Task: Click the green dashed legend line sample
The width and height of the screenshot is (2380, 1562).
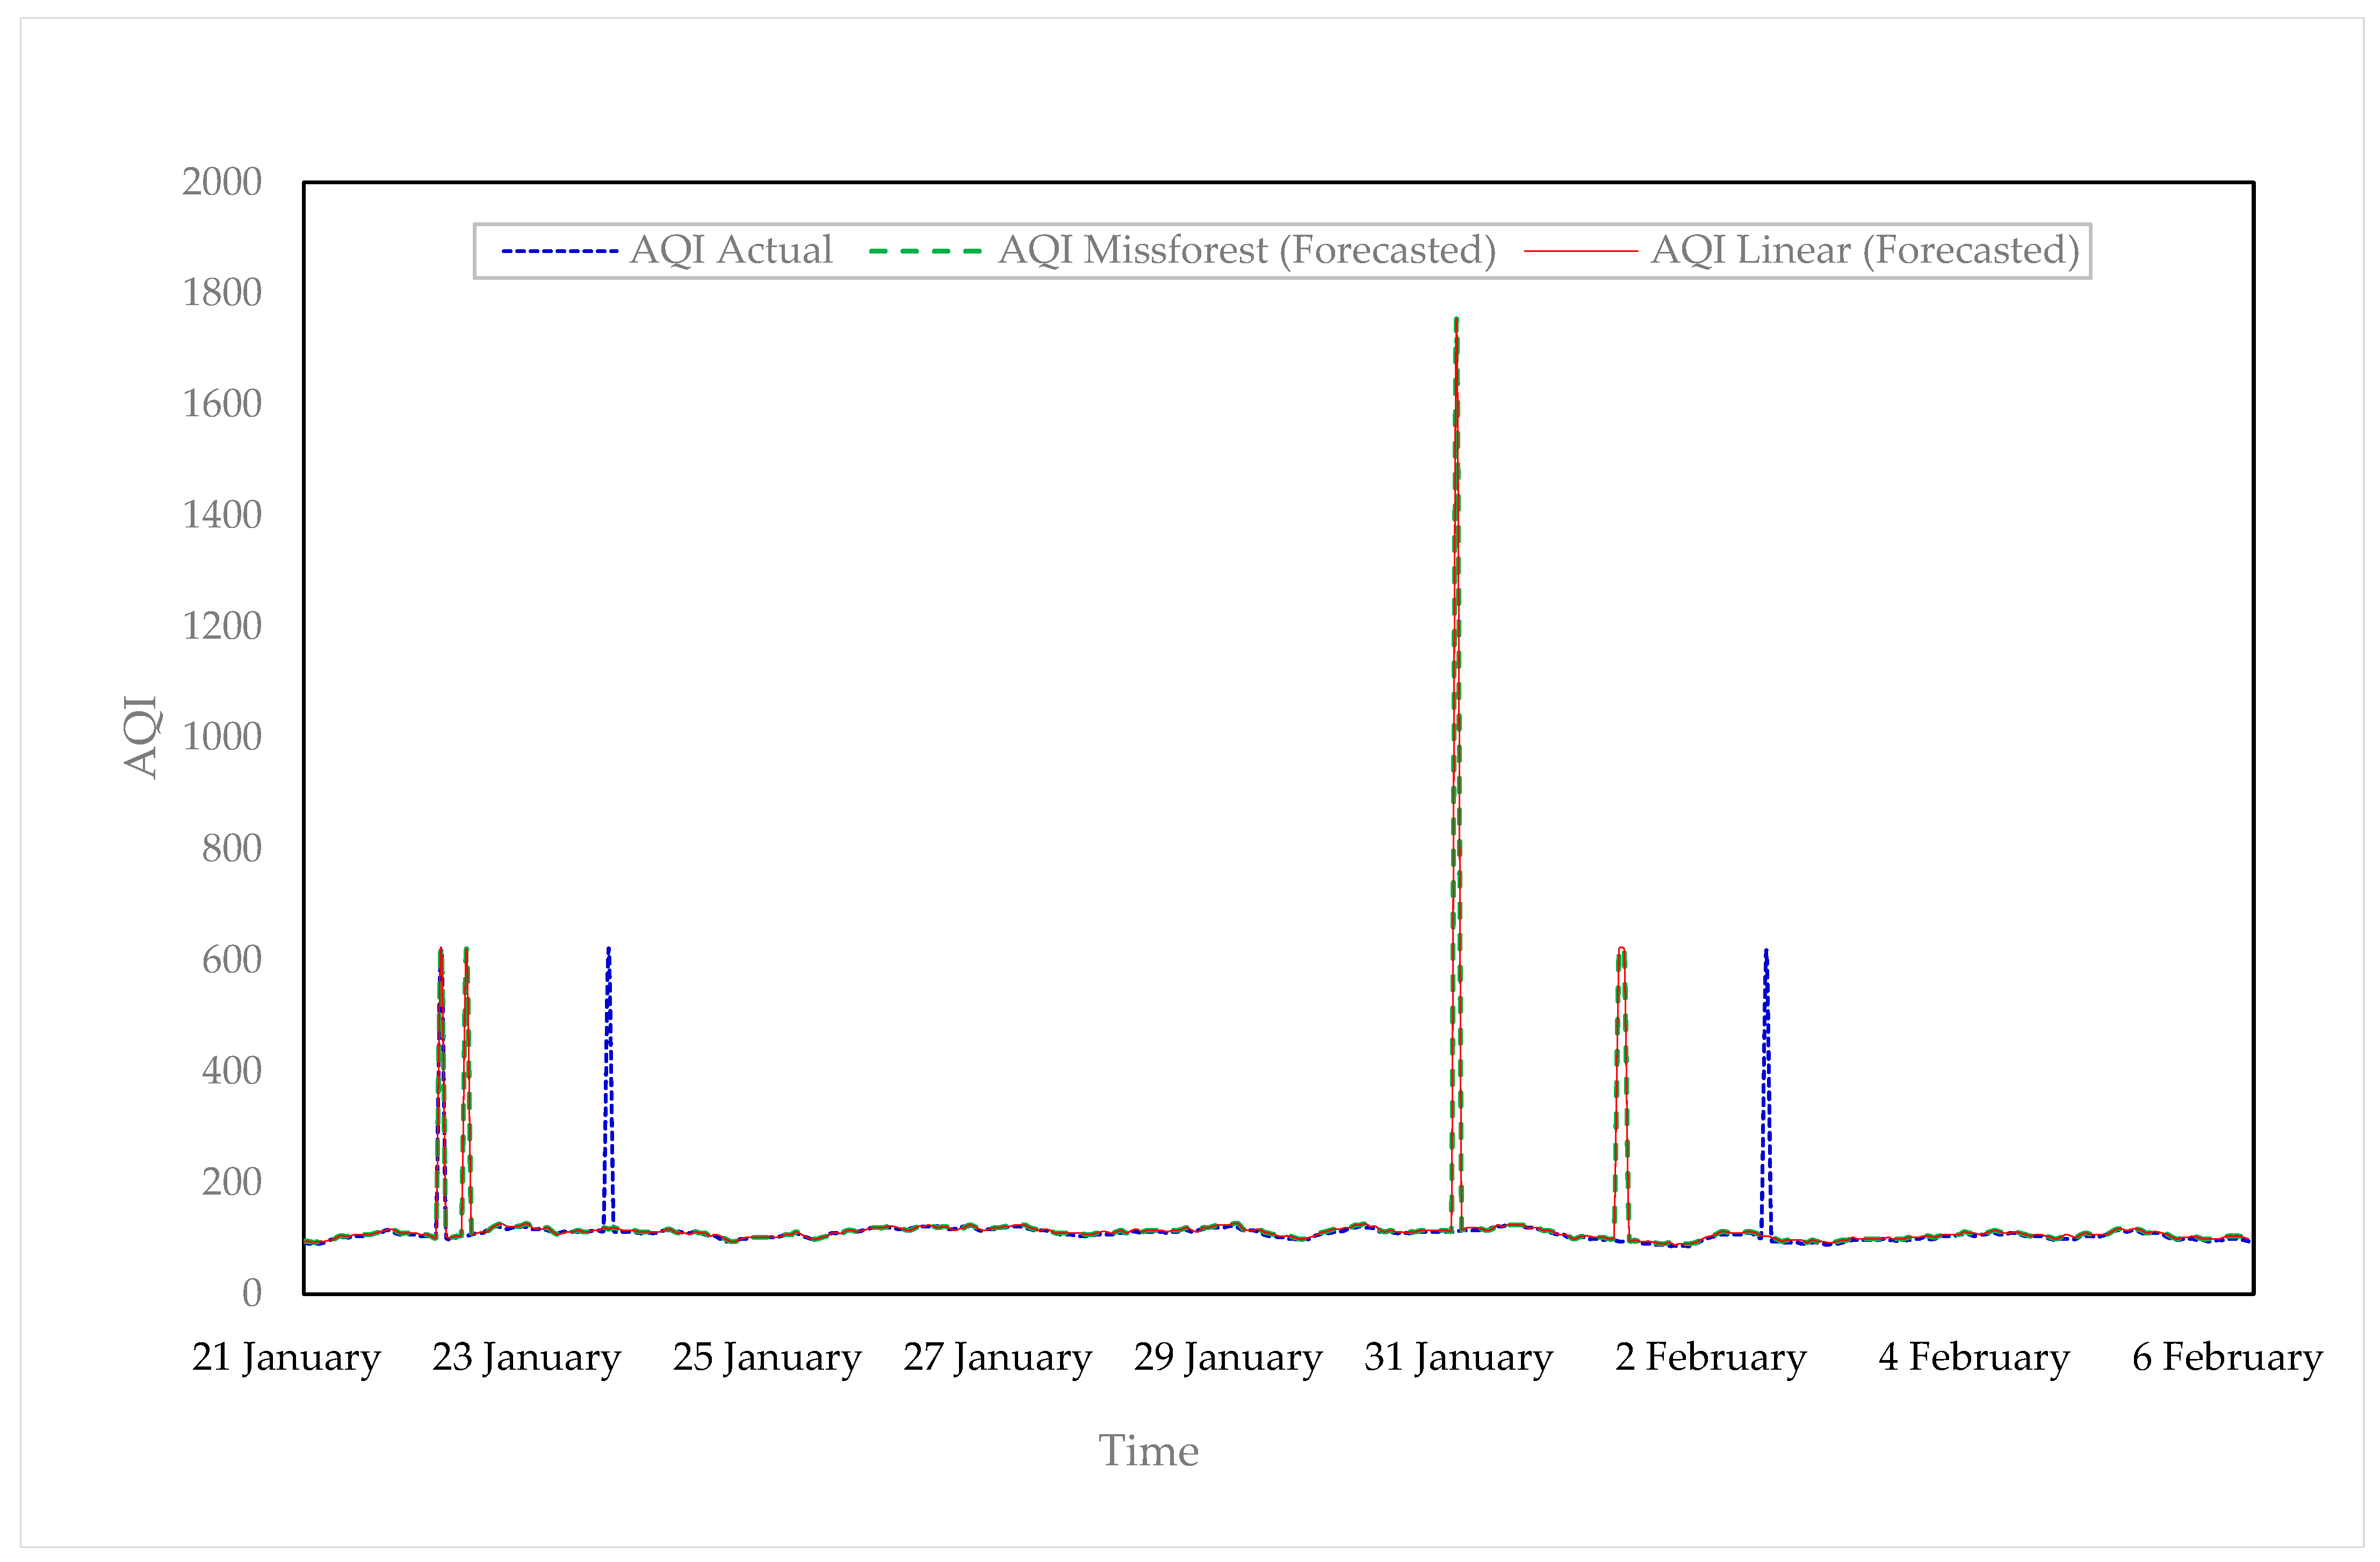Action: (925, 251)
